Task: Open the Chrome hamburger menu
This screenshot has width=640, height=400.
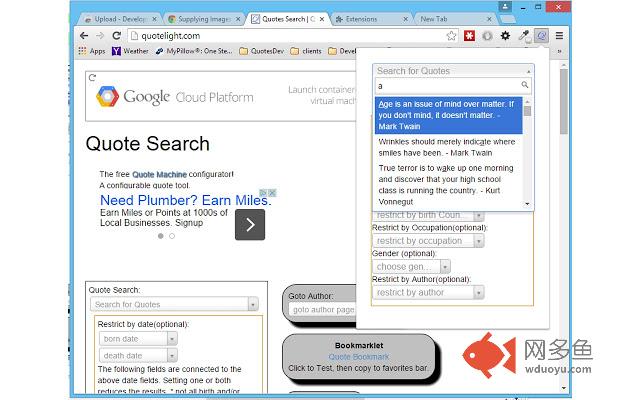Action: [559, 36]
